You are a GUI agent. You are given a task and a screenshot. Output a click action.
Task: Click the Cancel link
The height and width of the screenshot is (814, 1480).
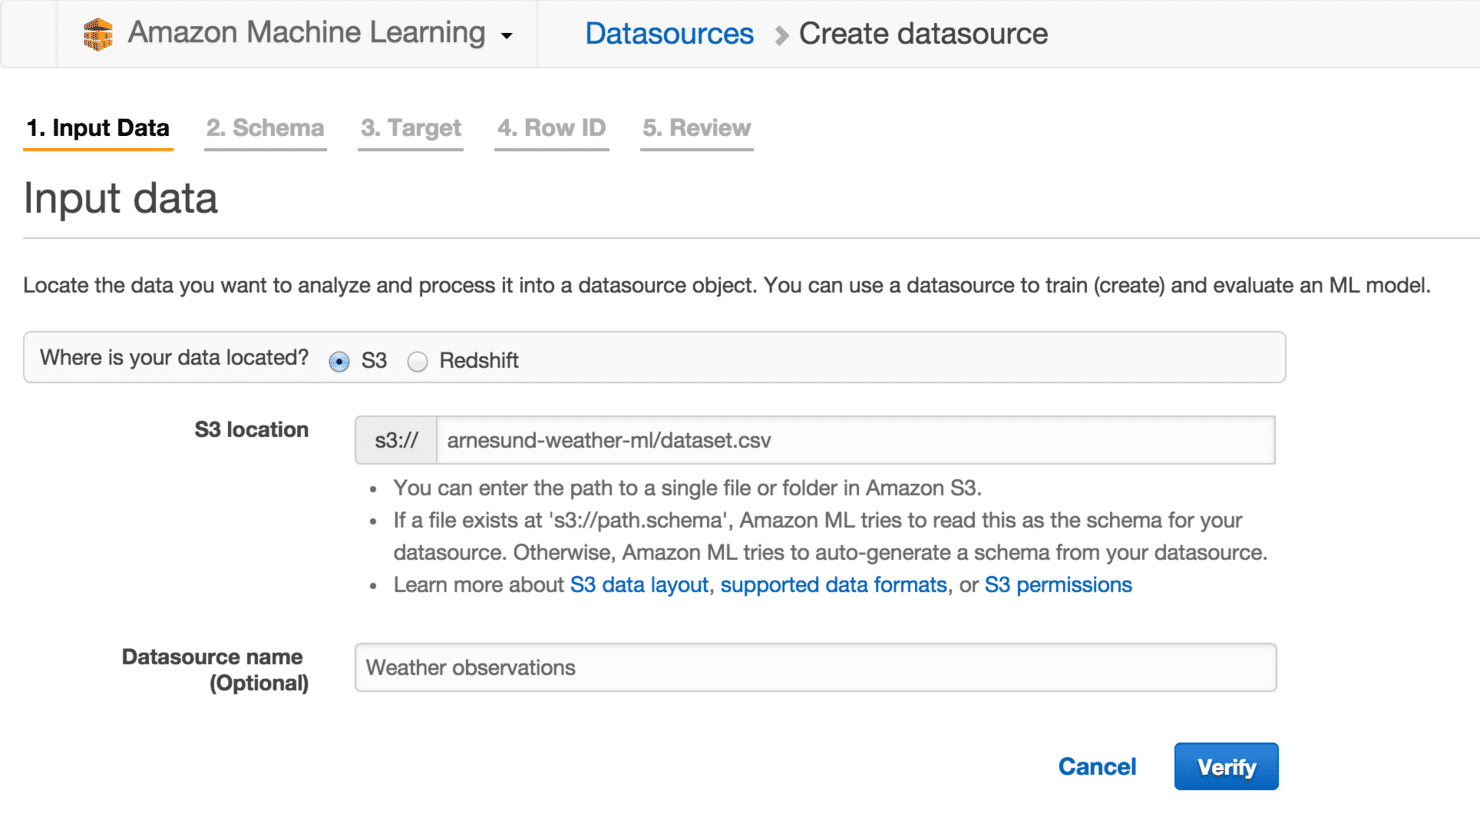(x=1097, y=767)
